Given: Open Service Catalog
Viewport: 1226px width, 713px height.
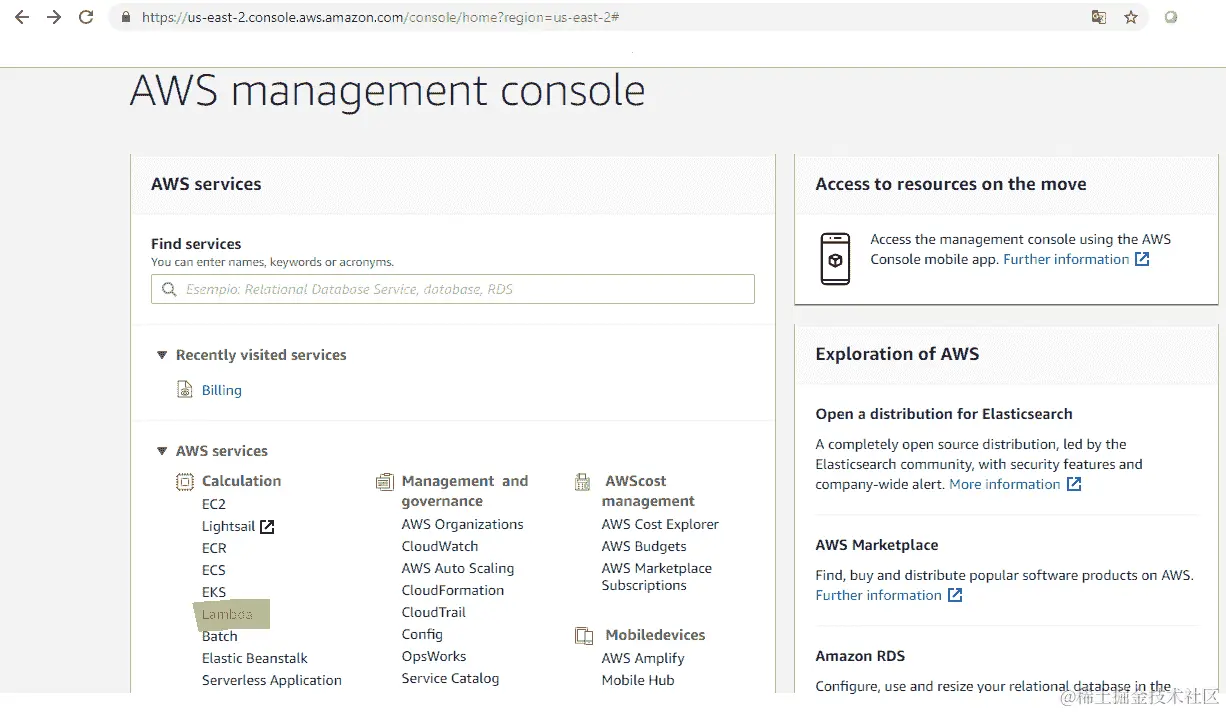Looking at the screenshot, I should pos(450,678).
